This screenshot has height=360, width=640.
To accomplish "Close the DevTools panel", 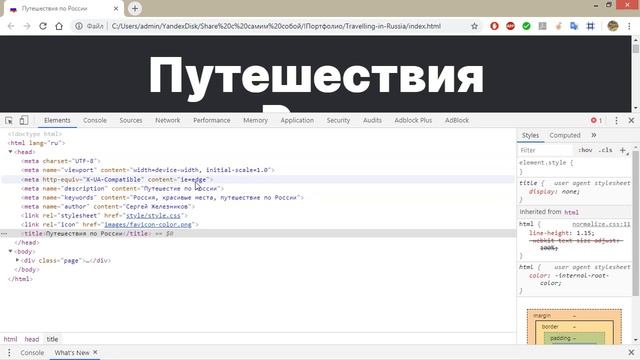I will point(631,120).
